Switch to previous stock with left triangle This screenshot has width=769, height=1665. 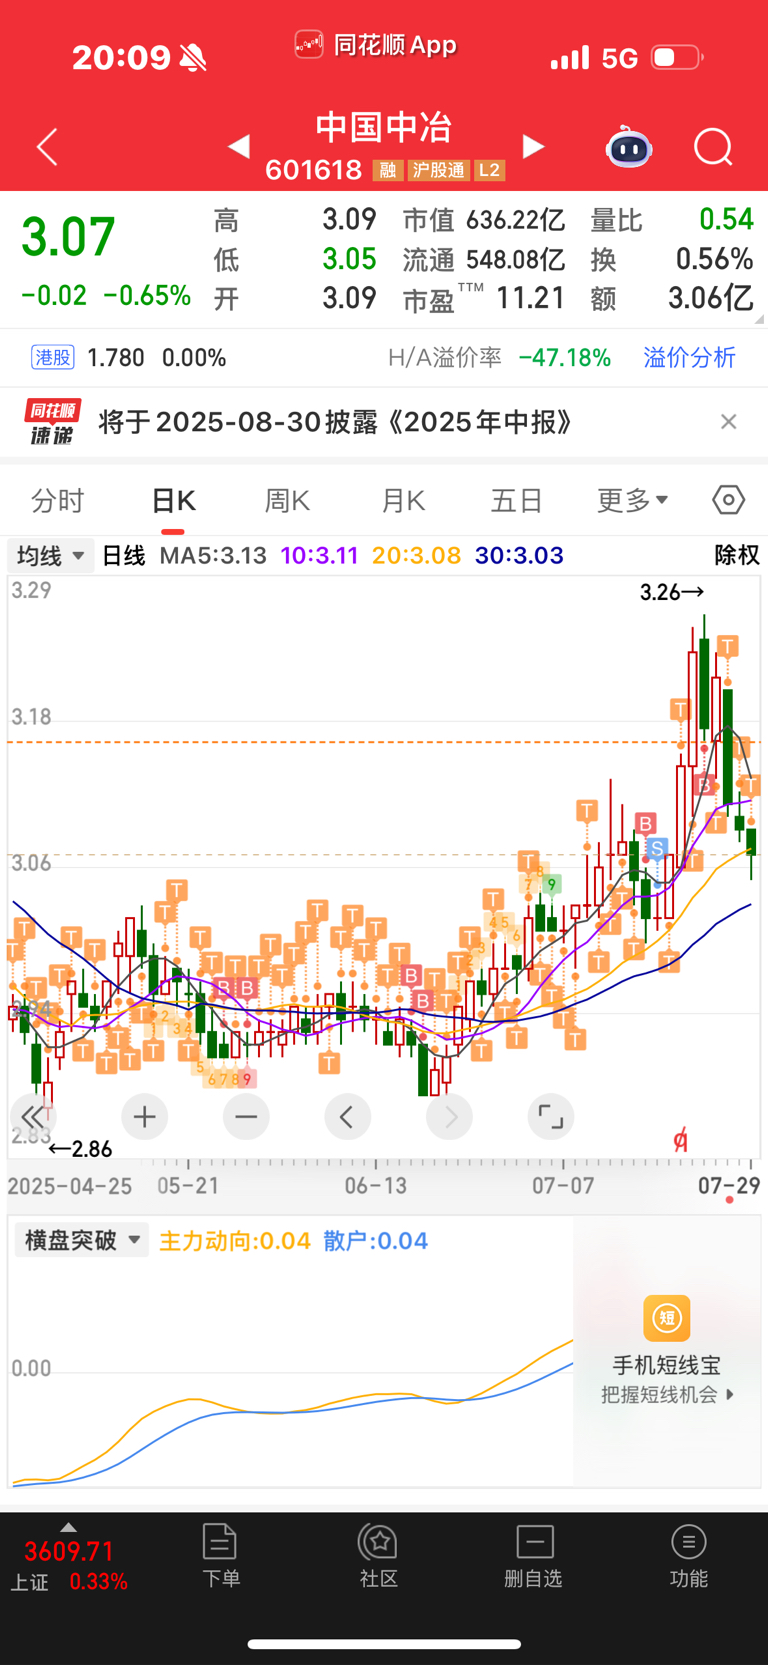coord(238,147)
